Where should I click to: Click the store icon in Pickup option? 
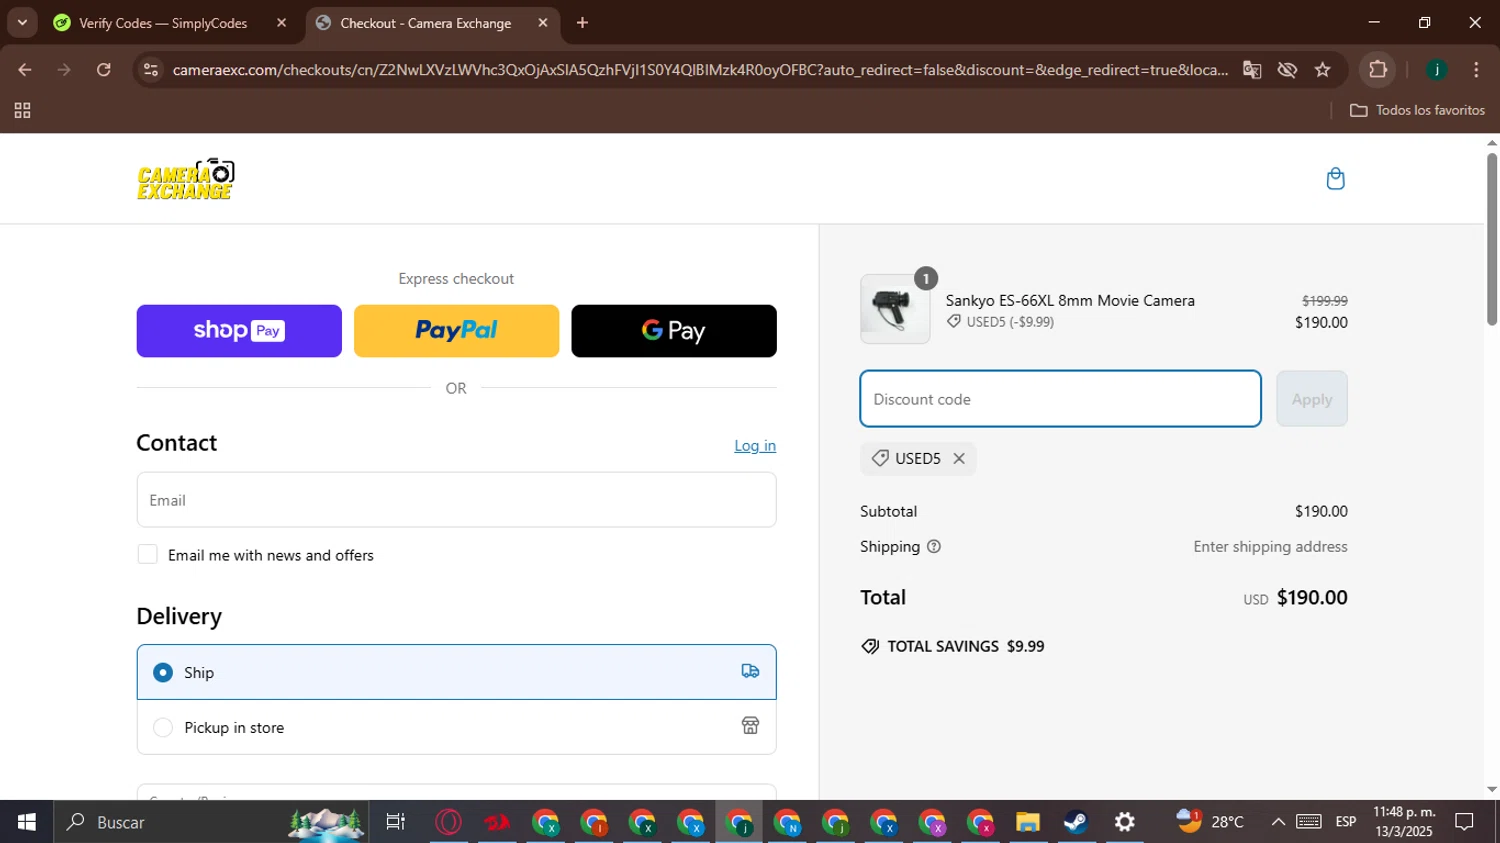point(750,726)
